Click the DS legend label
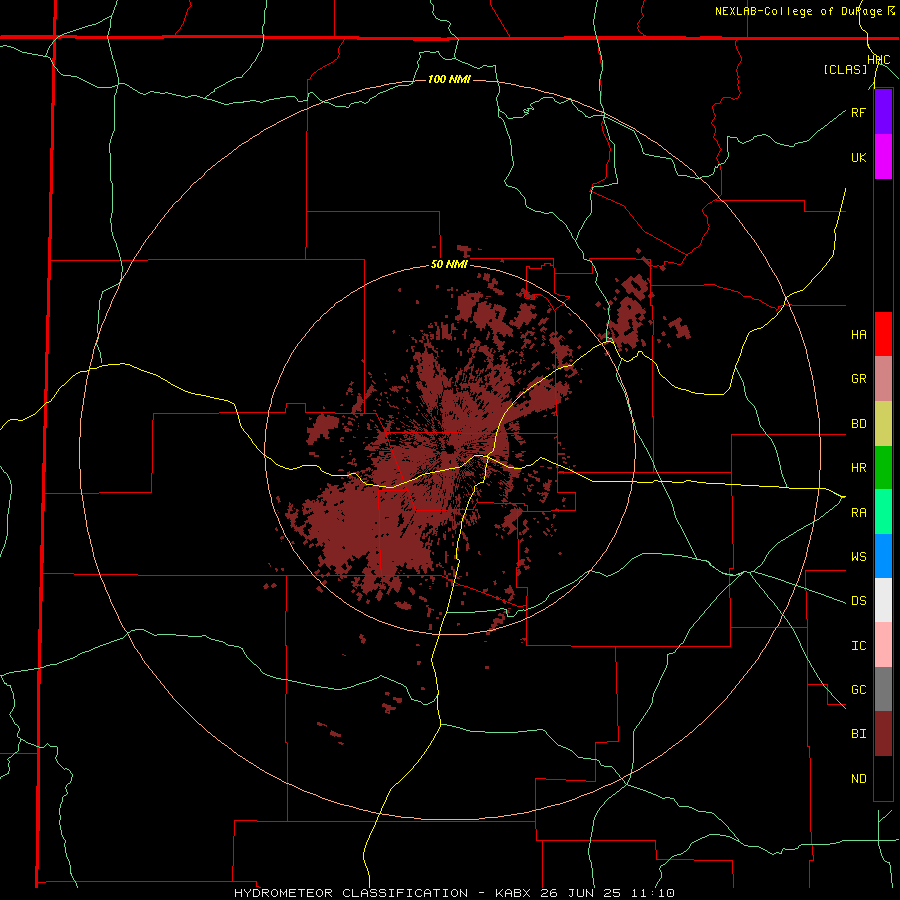 pos(858,601)
